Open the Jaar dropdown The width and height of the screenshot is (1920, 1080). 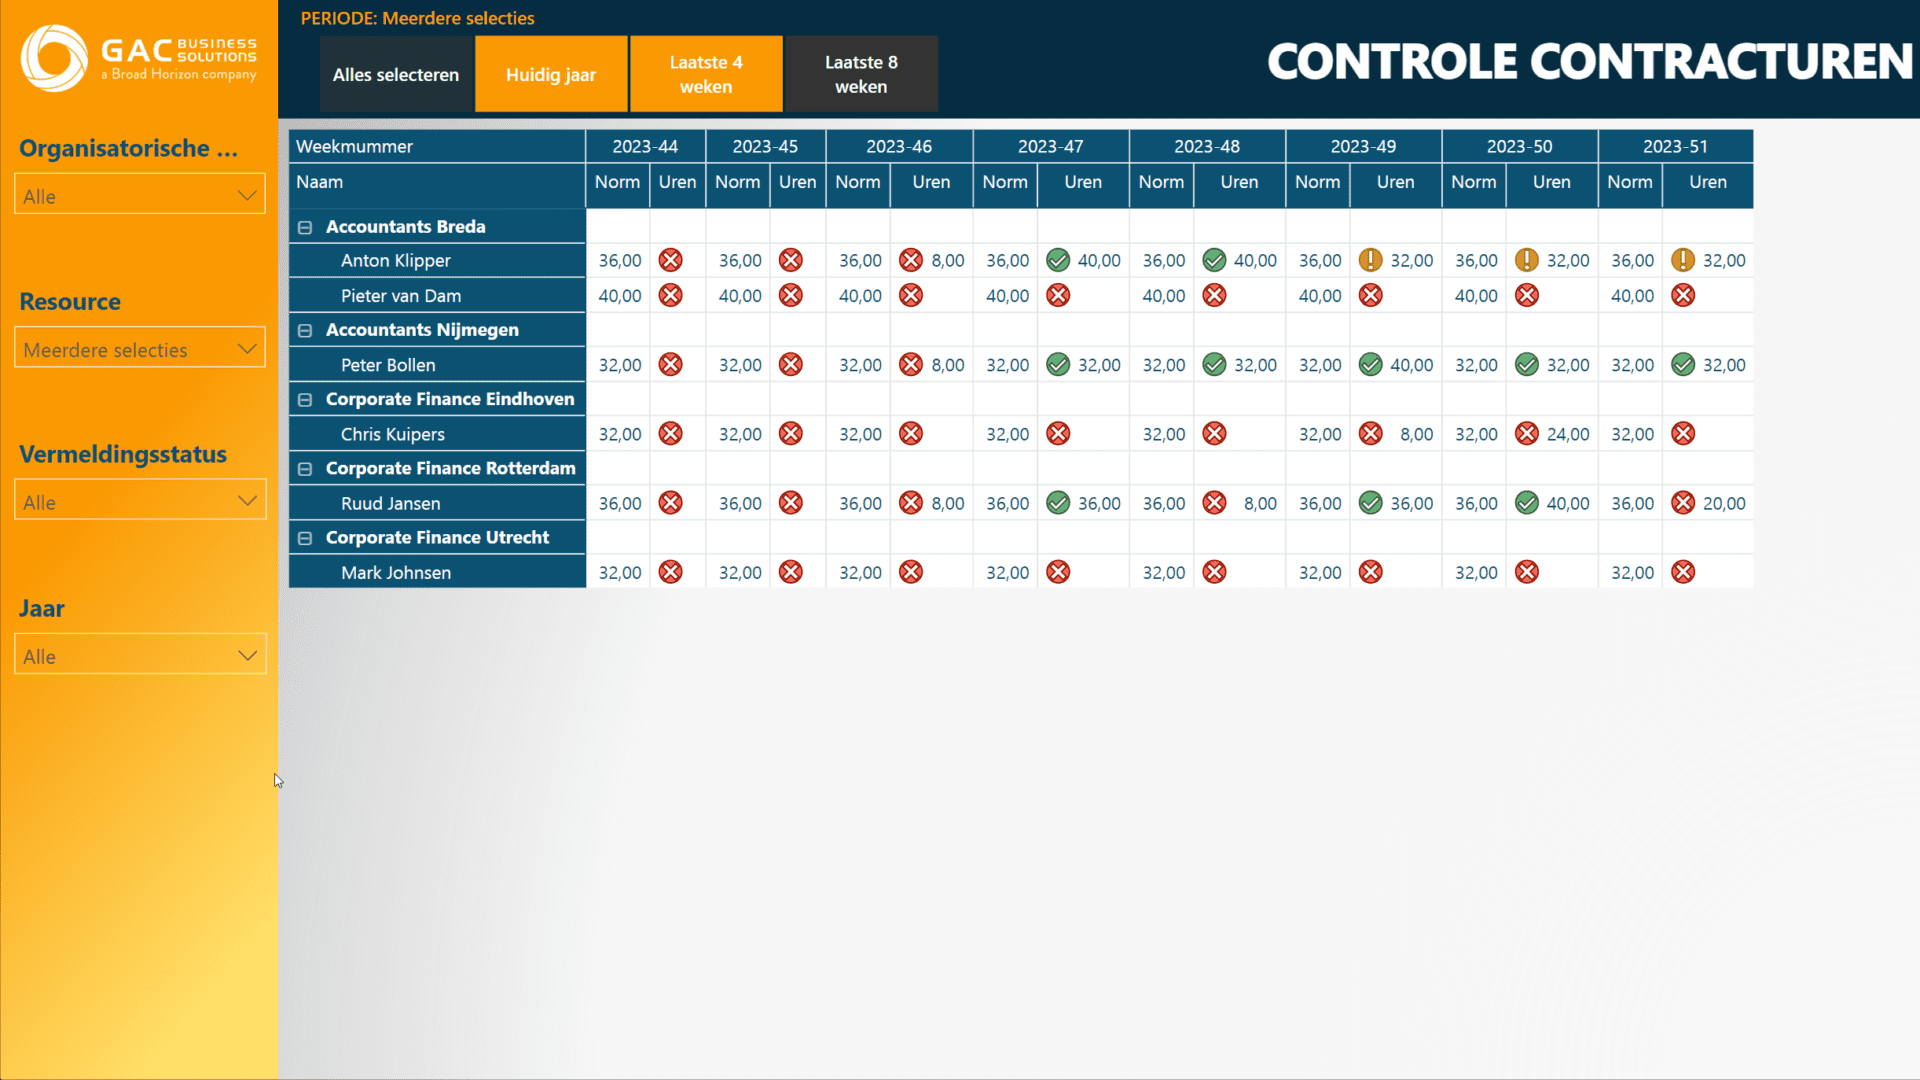tap(140, 655)
